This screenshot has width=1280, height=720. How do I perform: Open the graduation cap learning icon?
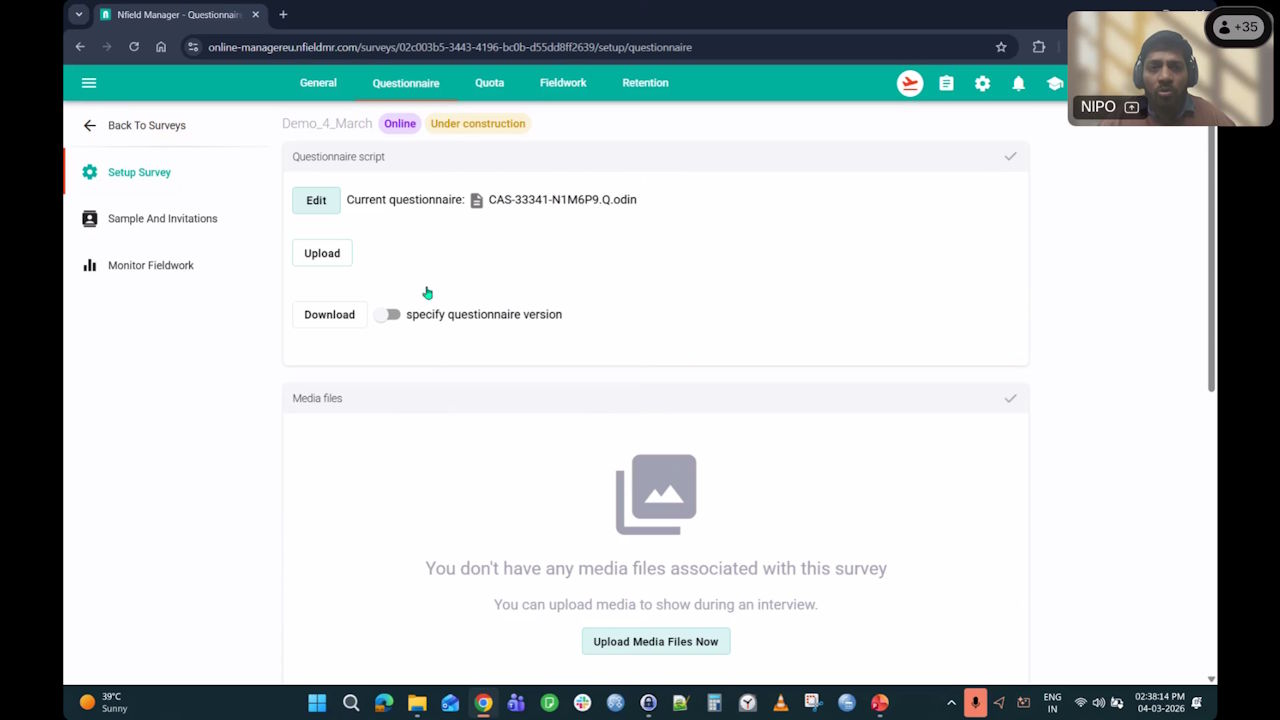click(1055, 83)
